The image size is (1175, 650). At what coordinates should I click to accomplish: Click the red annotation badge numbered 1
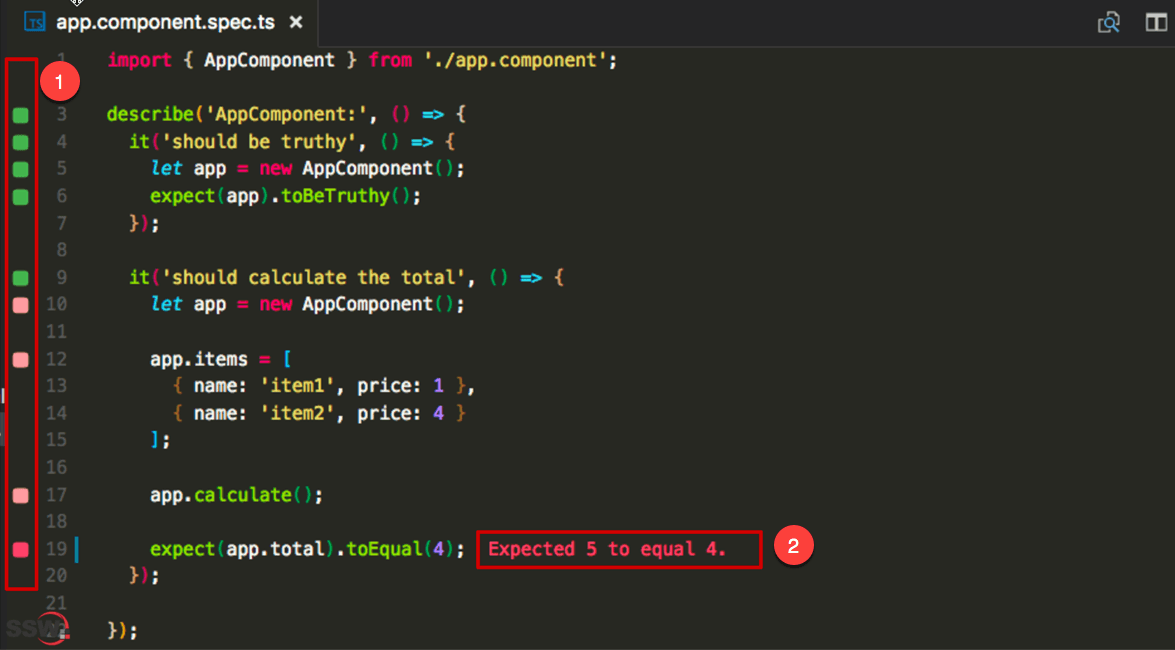click(x=60, y=81)
